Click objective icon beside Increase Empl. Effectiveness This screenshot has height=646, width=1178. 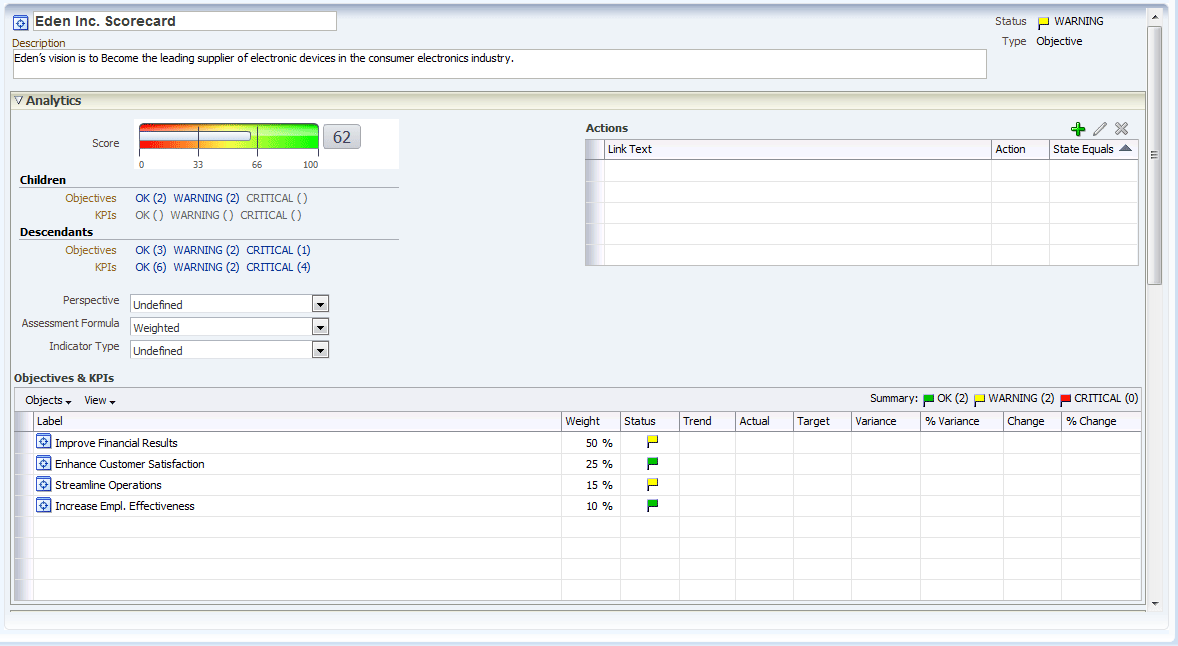(43, 505)
